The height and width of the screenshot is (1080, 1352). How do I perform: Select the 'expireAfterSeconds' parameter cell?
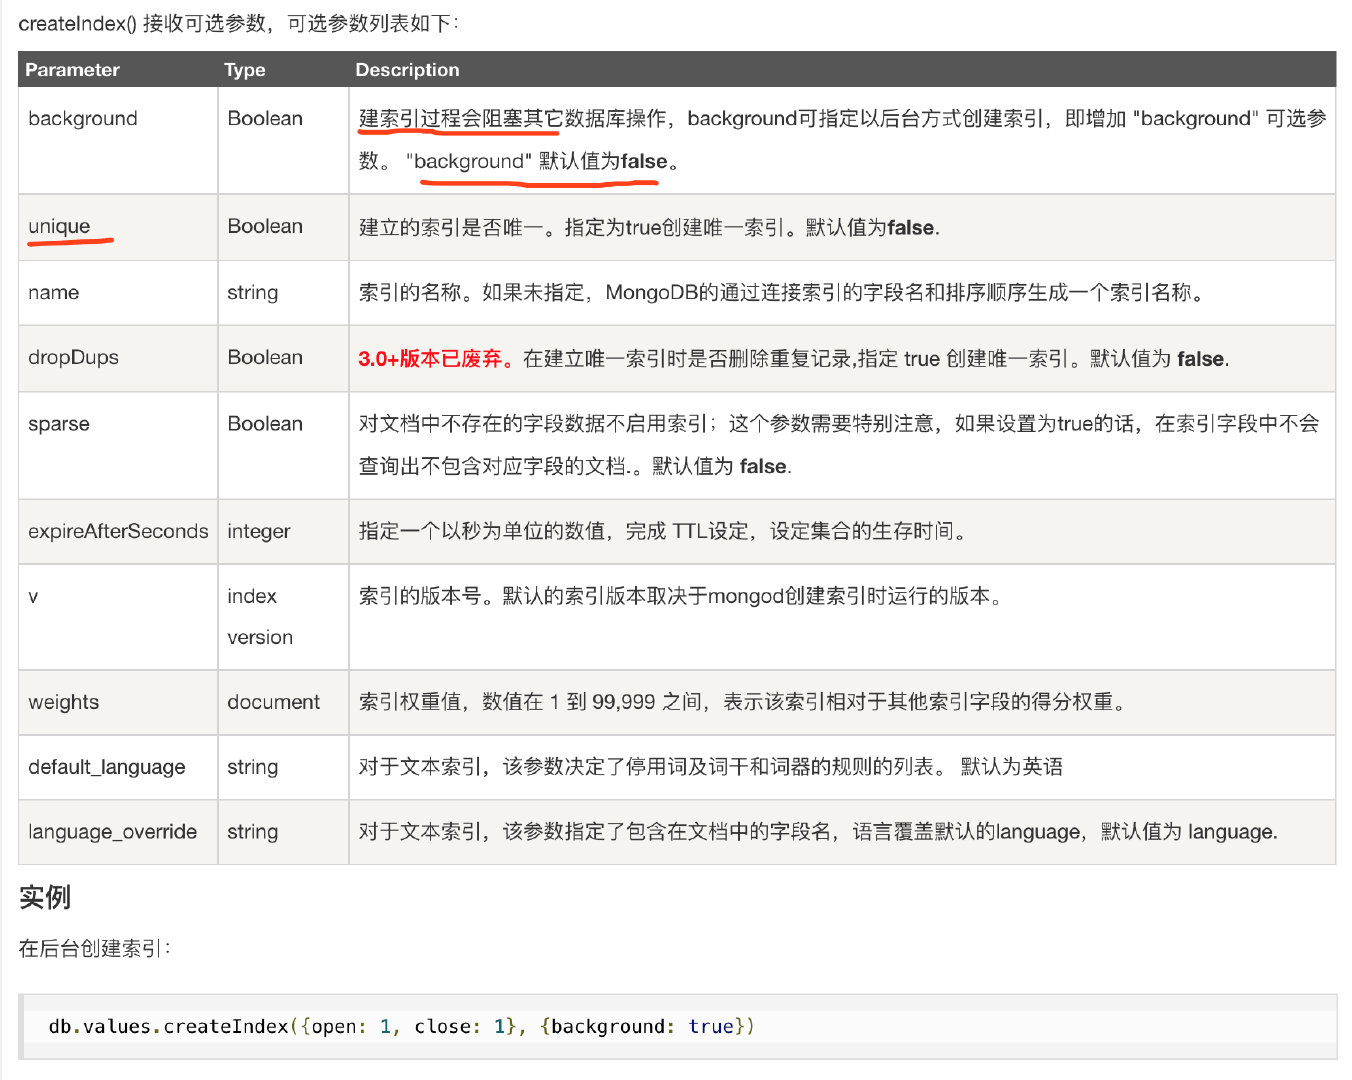(118, 531)
